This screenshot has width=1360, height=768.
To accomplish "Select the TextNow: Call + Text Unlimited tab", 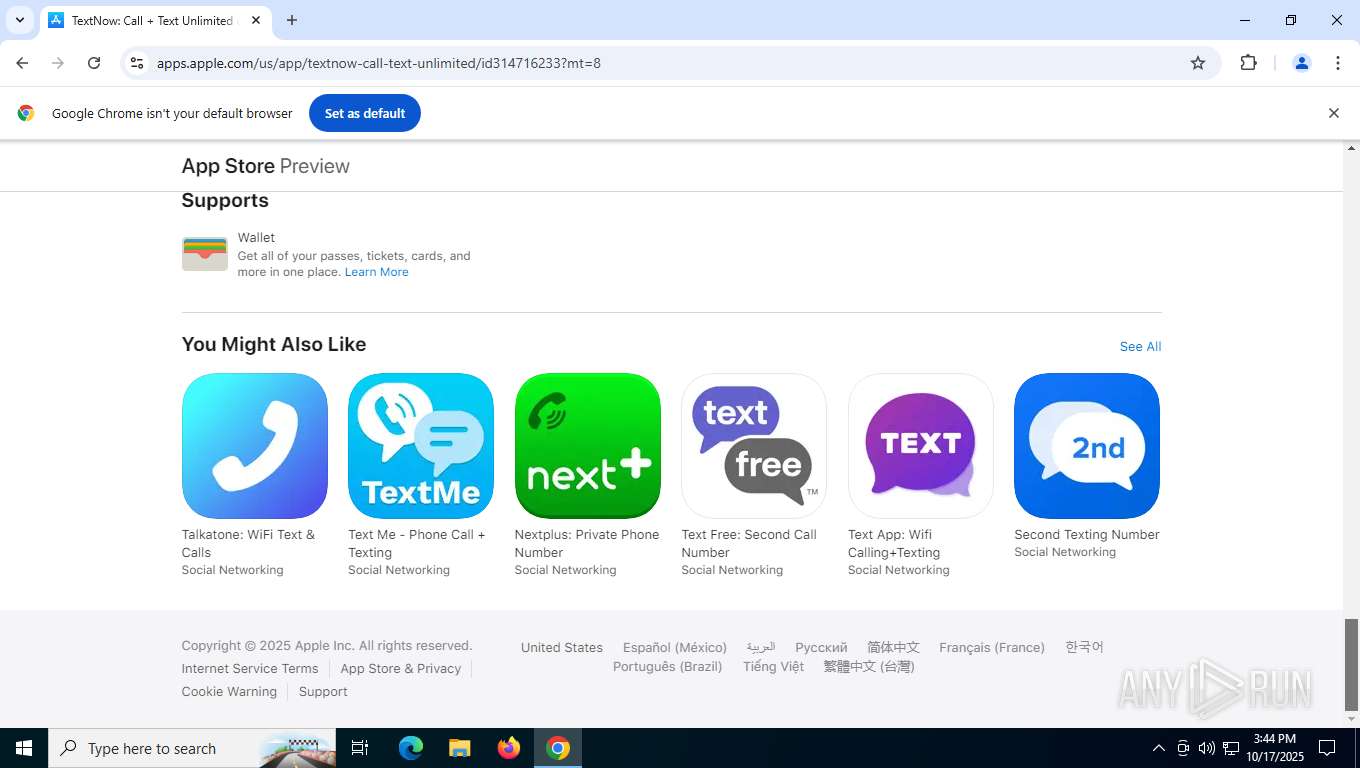I will coord(155,20).
